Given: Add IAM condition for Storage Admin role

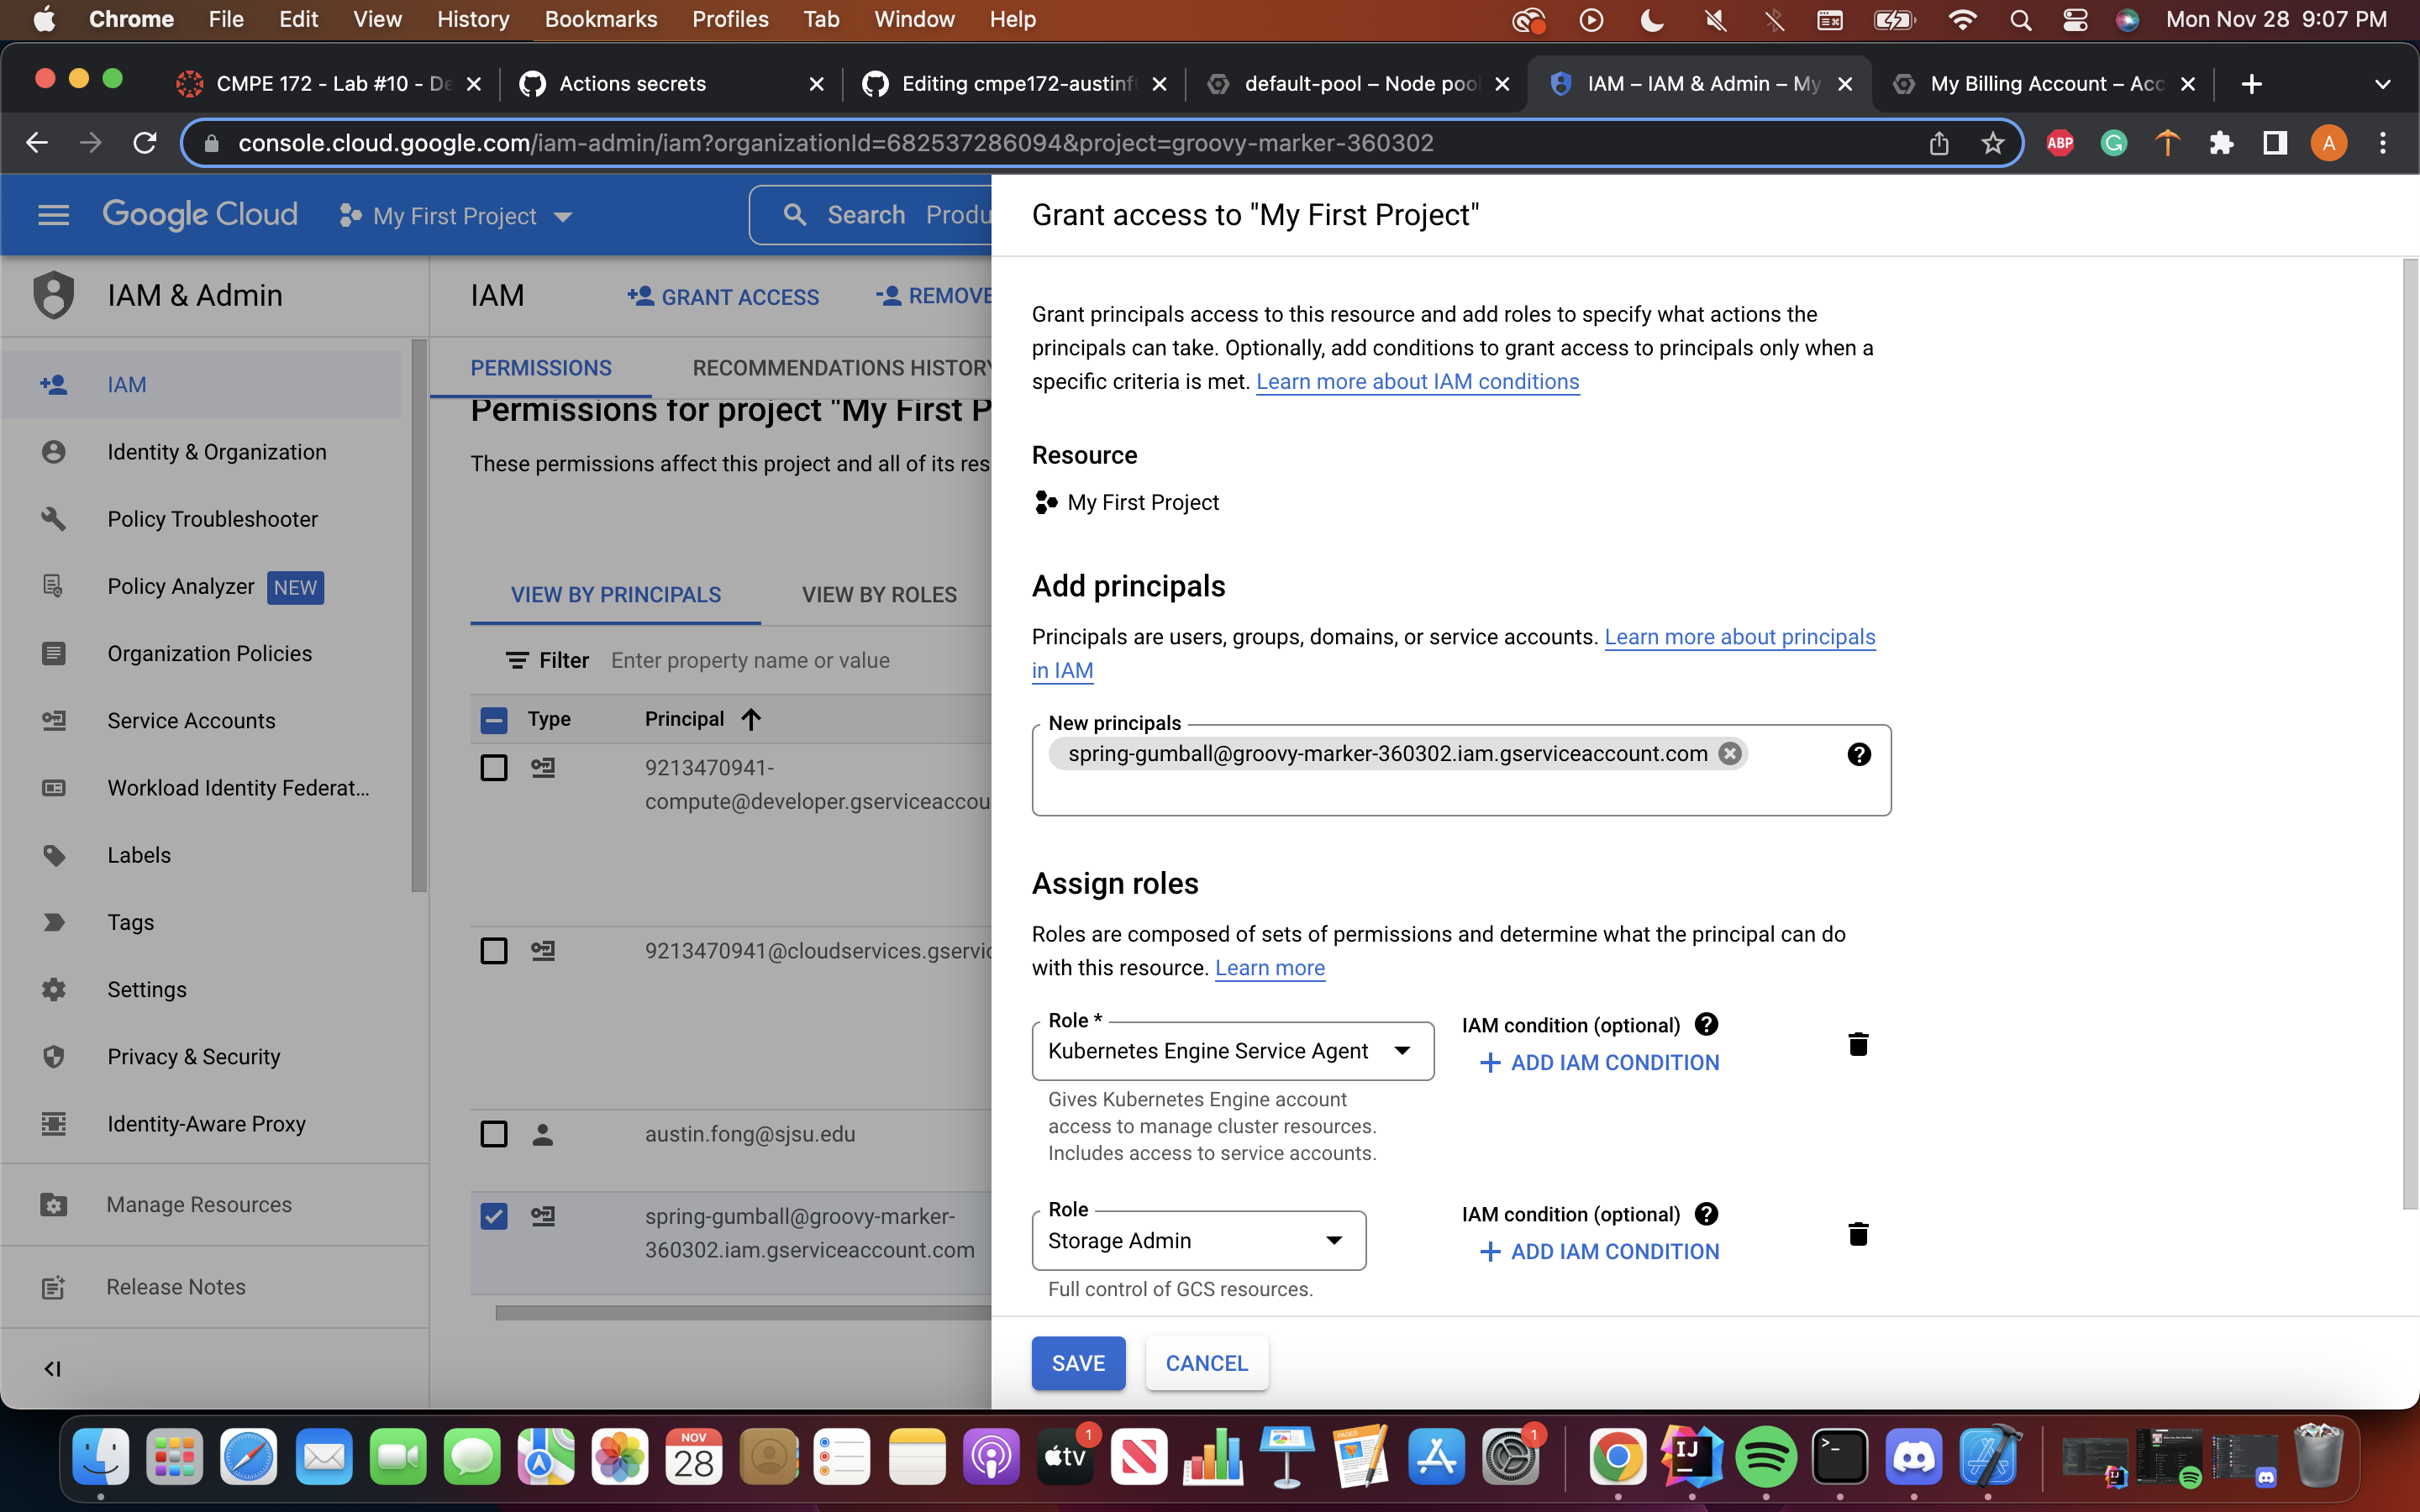Looking at the screenshot, I should coord(1599,1252).
